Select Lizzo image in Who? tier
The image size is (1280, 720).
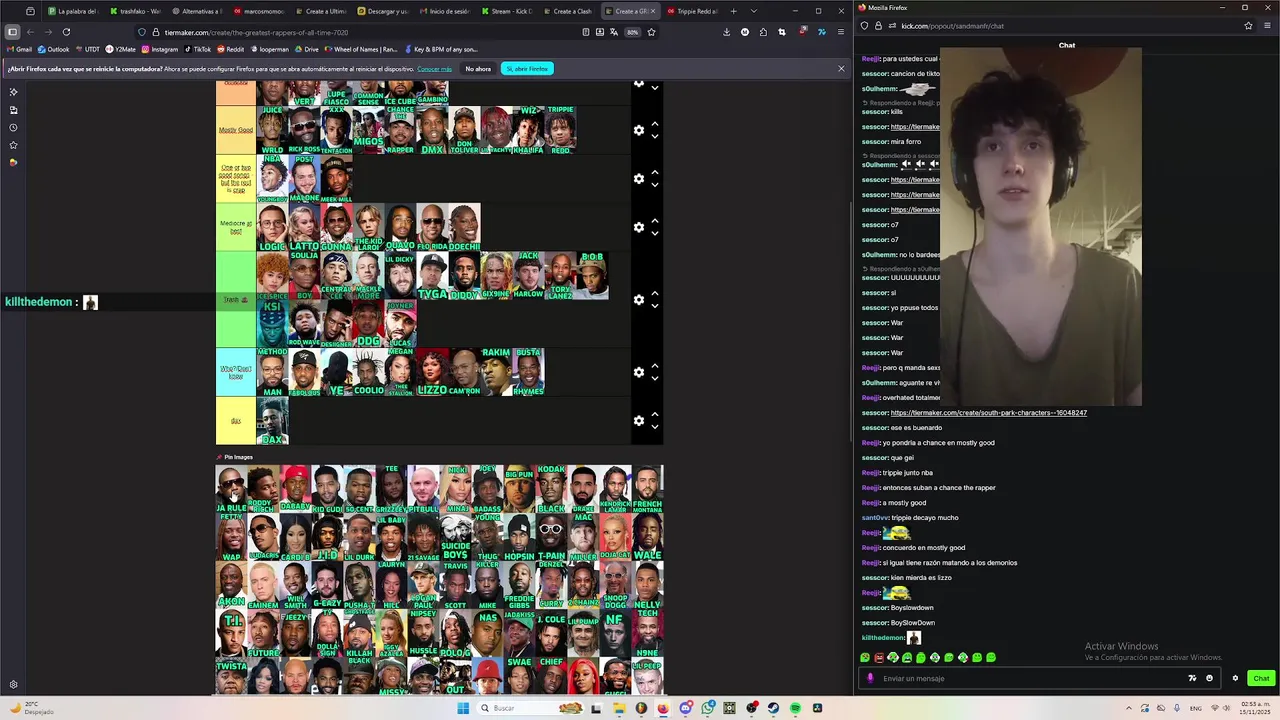click(x=433, y=372)
